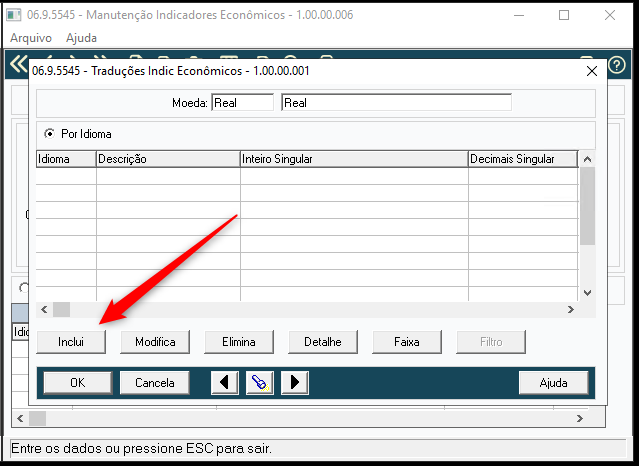Click the previous record arrow button
Screen dimensions: 639x466
225,382
